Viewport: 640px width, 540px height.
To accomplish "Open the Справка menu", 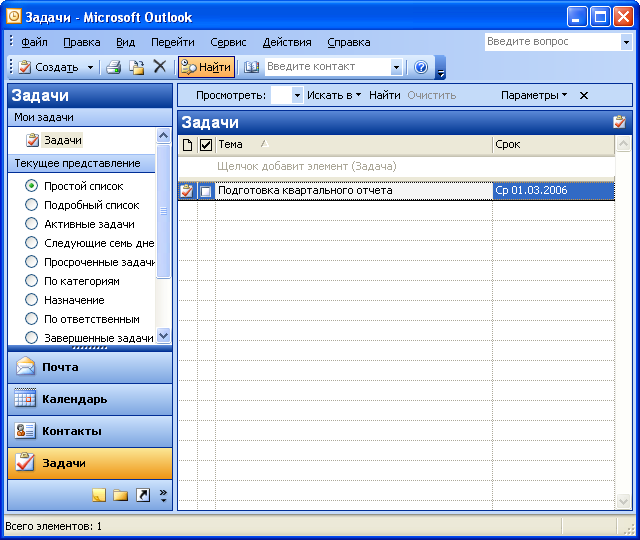I will (x=349, y=42).
